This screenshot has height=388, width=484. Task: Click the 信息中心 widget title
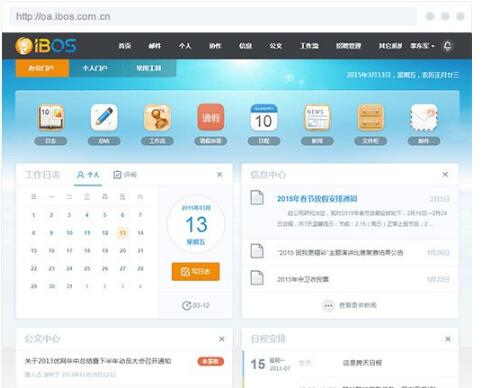tap(268, 174)
